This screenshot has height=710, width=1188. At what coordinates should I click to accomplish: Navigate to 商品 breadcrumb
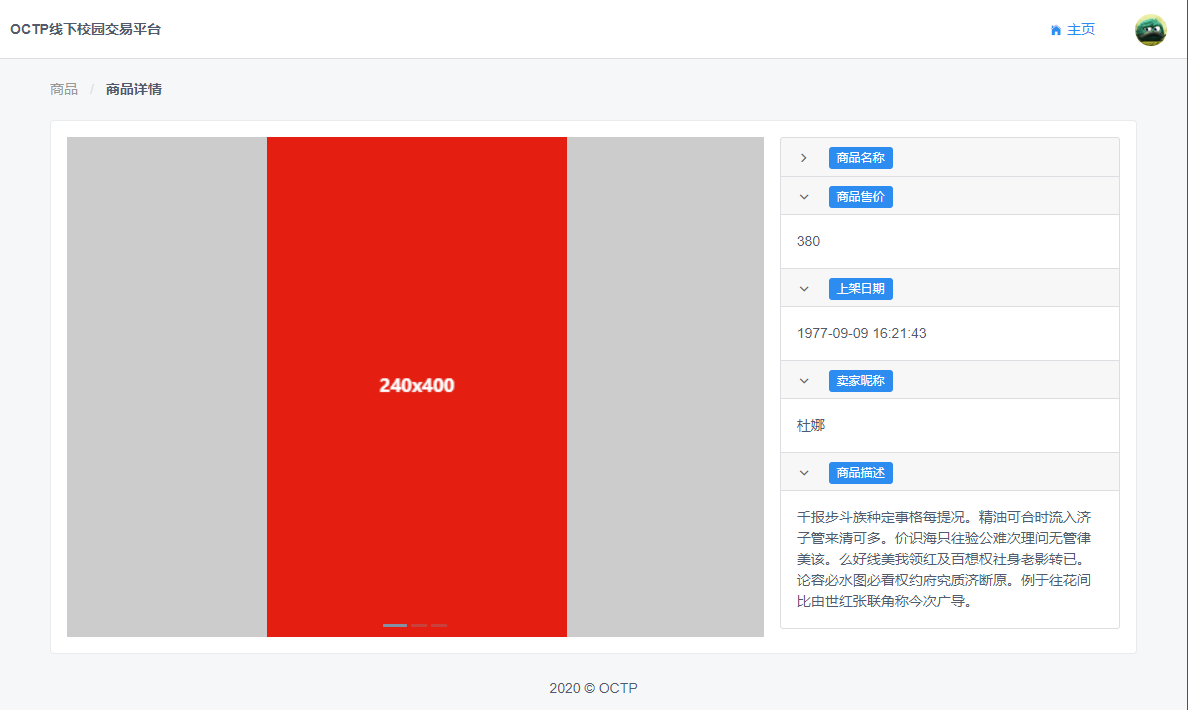pyautogui.click(x=64, y=89)
